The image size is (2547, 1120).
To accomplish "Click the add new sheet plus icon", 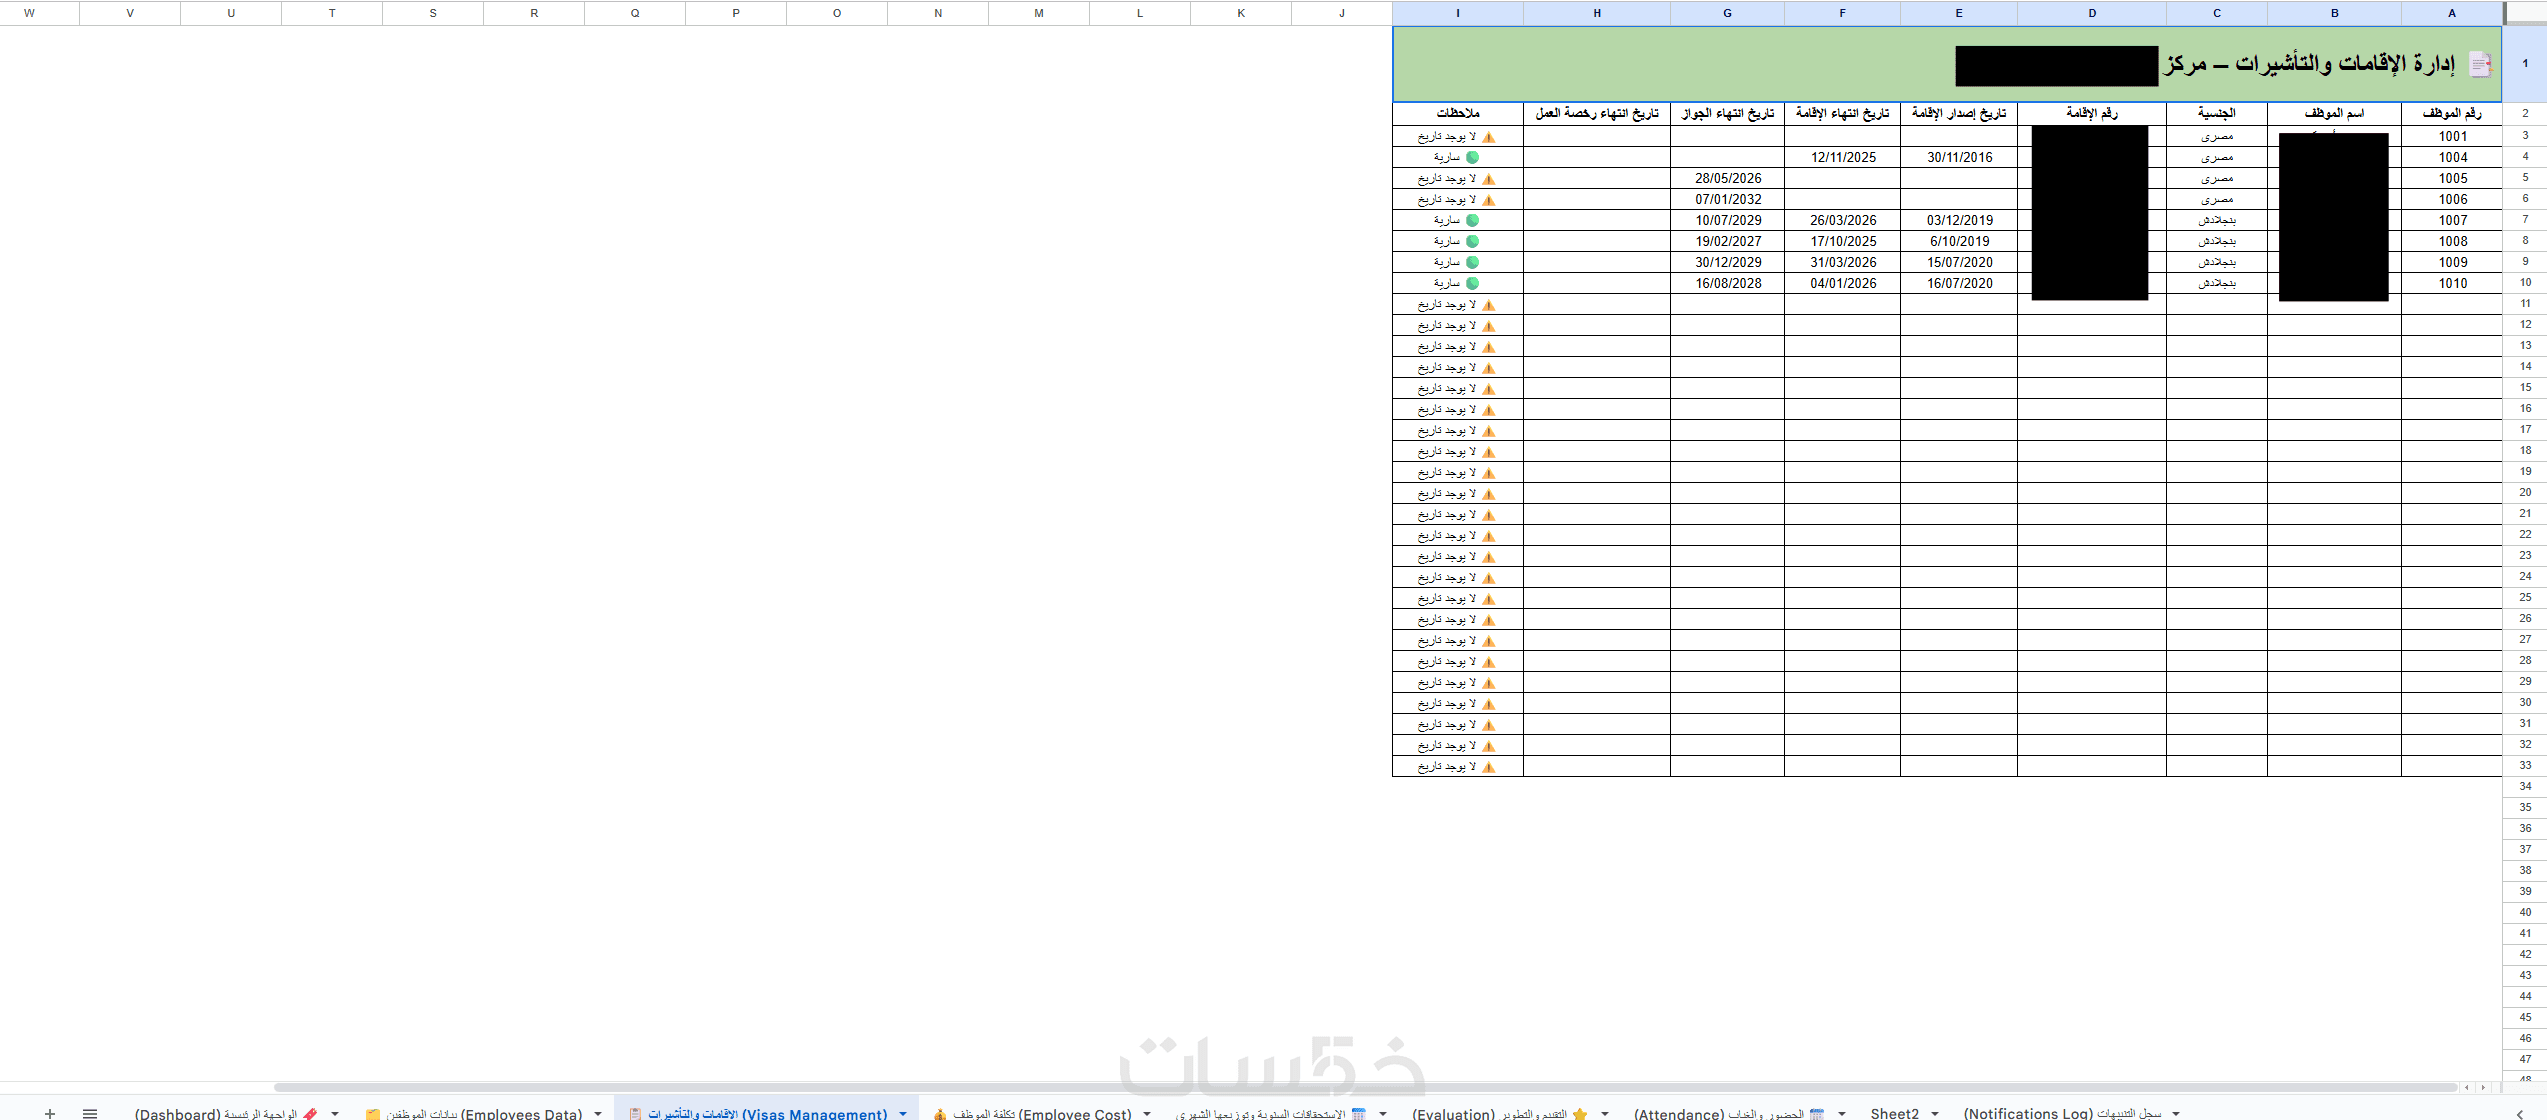I will [50, 1113].
